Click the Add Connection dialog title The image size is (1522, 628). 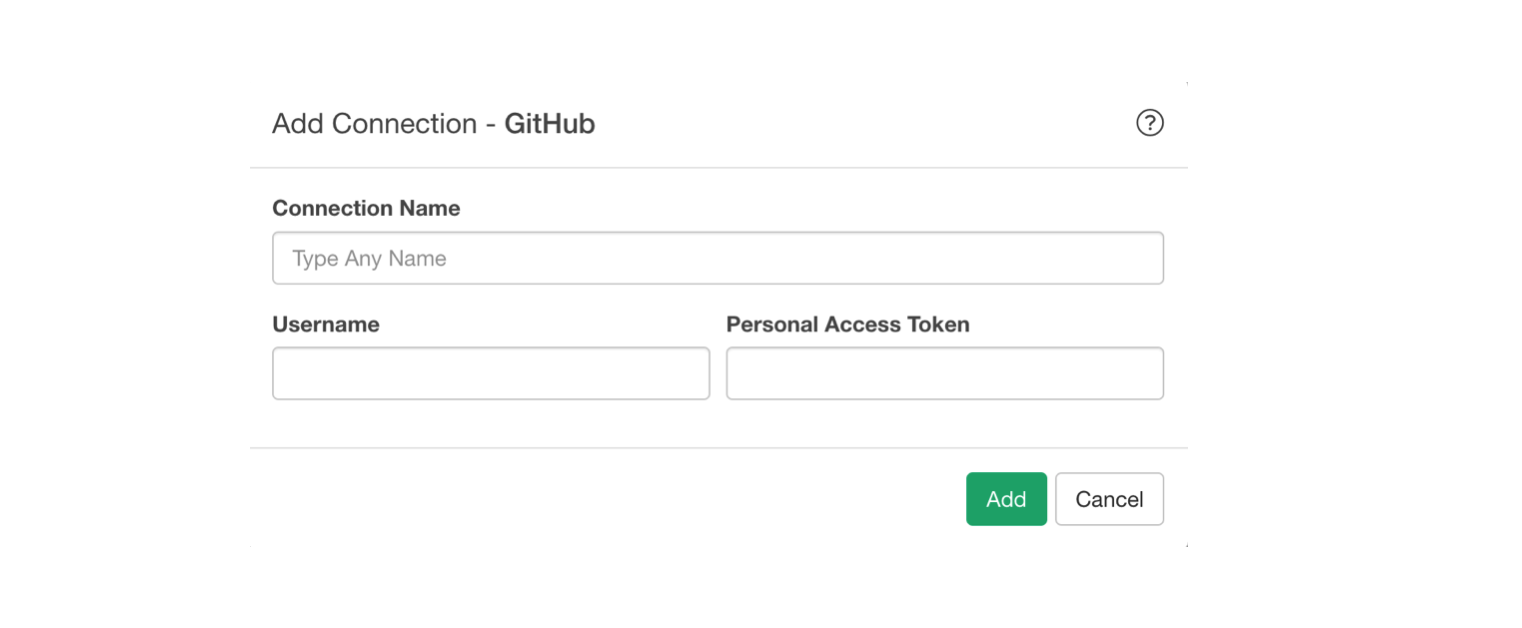point(433,124)
